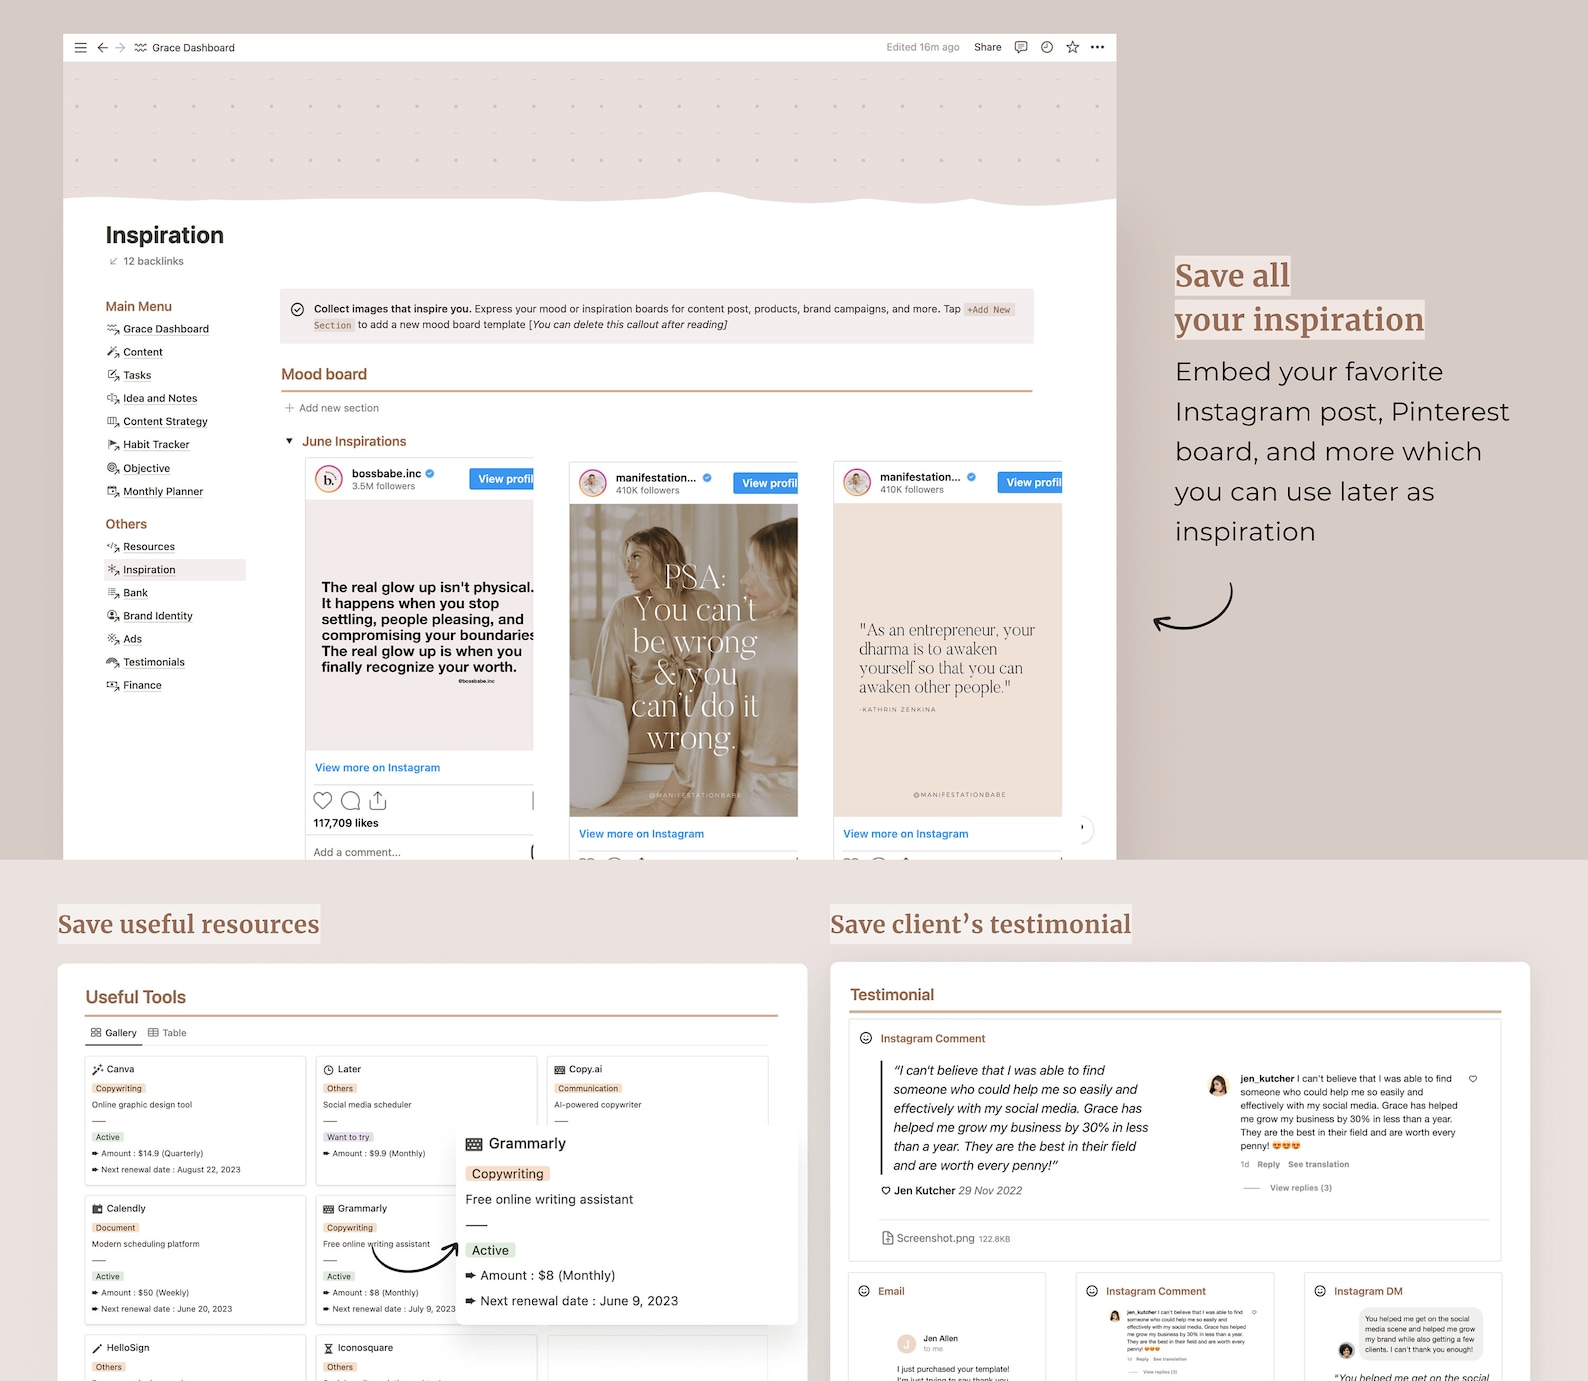The width and height of the screenshot is (1588, 1381).
Task: Go back with the left arrow
Action: pos(102,47)
